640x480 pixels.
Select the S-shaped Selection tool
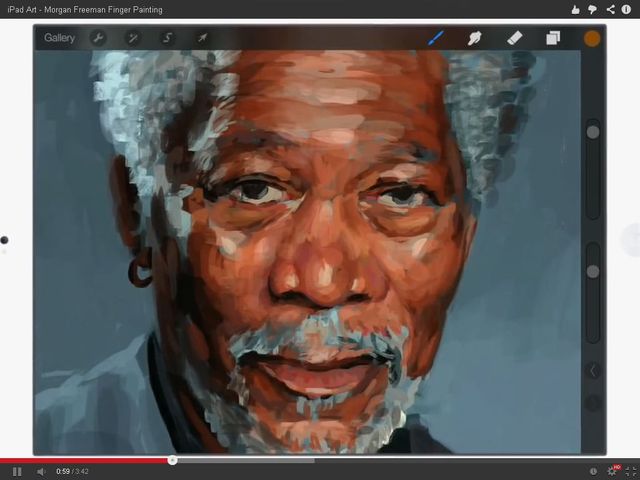[167, 38]
